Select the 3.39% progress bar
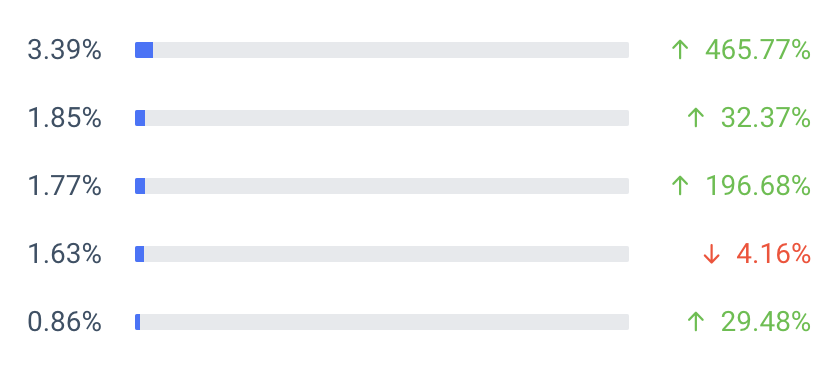Screen dimensions: 836x368 [382, 50]
